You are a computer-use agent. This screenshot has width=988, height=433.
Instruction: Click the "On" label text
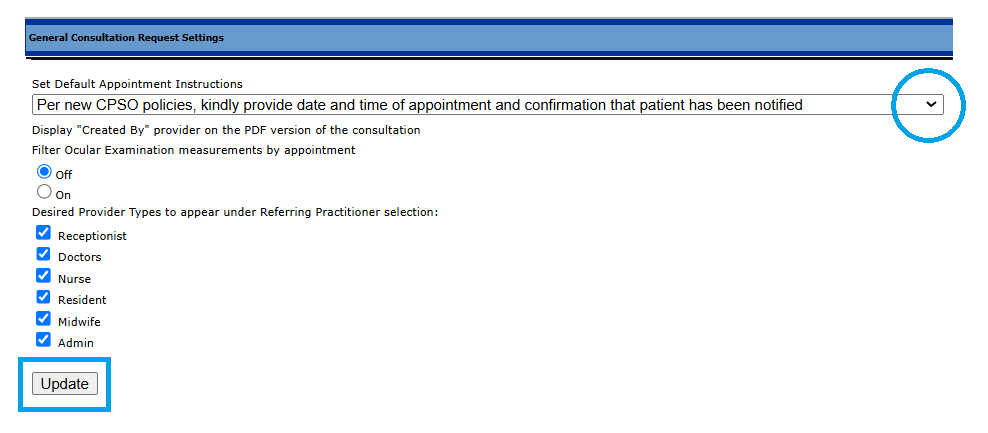pyautogui.click(x=64, y=195)
